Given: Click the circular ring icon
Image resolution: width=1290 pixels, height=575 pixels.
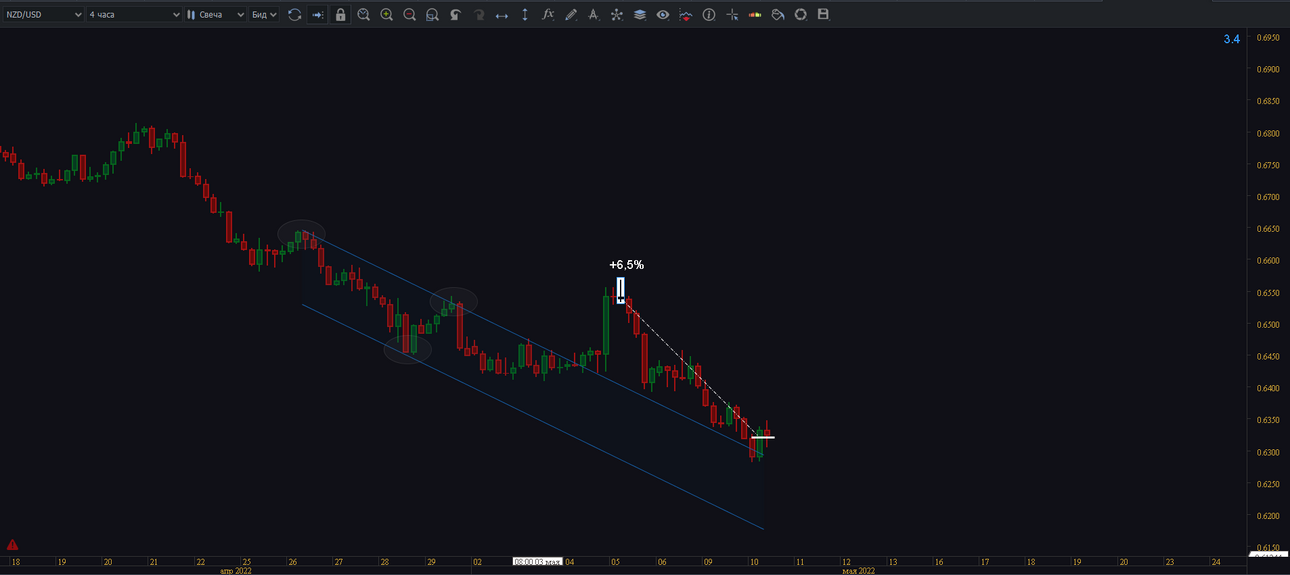Looking at the screenshot, I should click(801, 15).
